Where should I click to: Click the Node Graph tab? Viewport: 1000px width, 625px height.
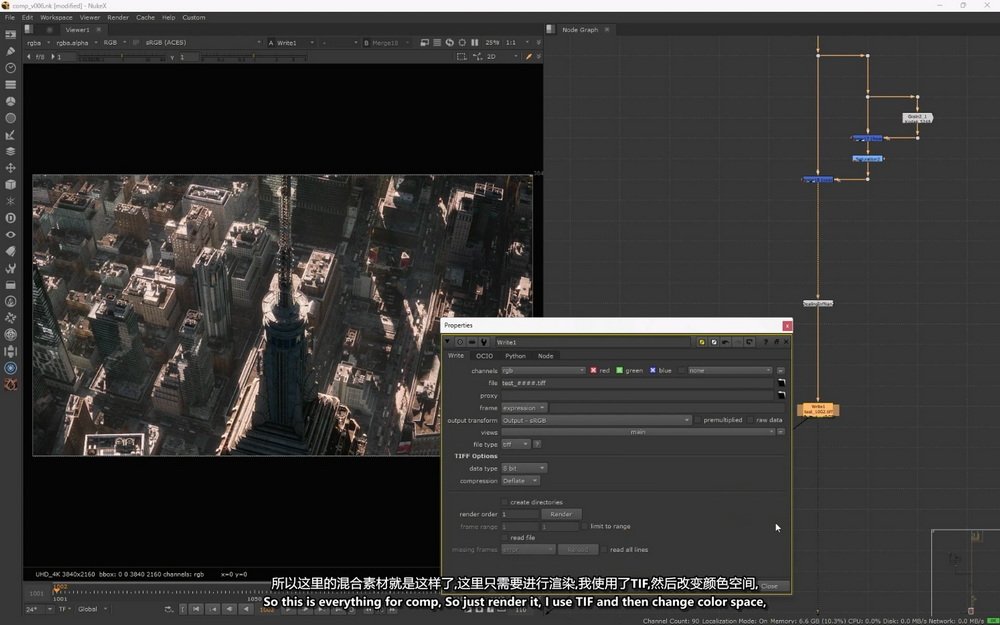click(x=580, y=29)
